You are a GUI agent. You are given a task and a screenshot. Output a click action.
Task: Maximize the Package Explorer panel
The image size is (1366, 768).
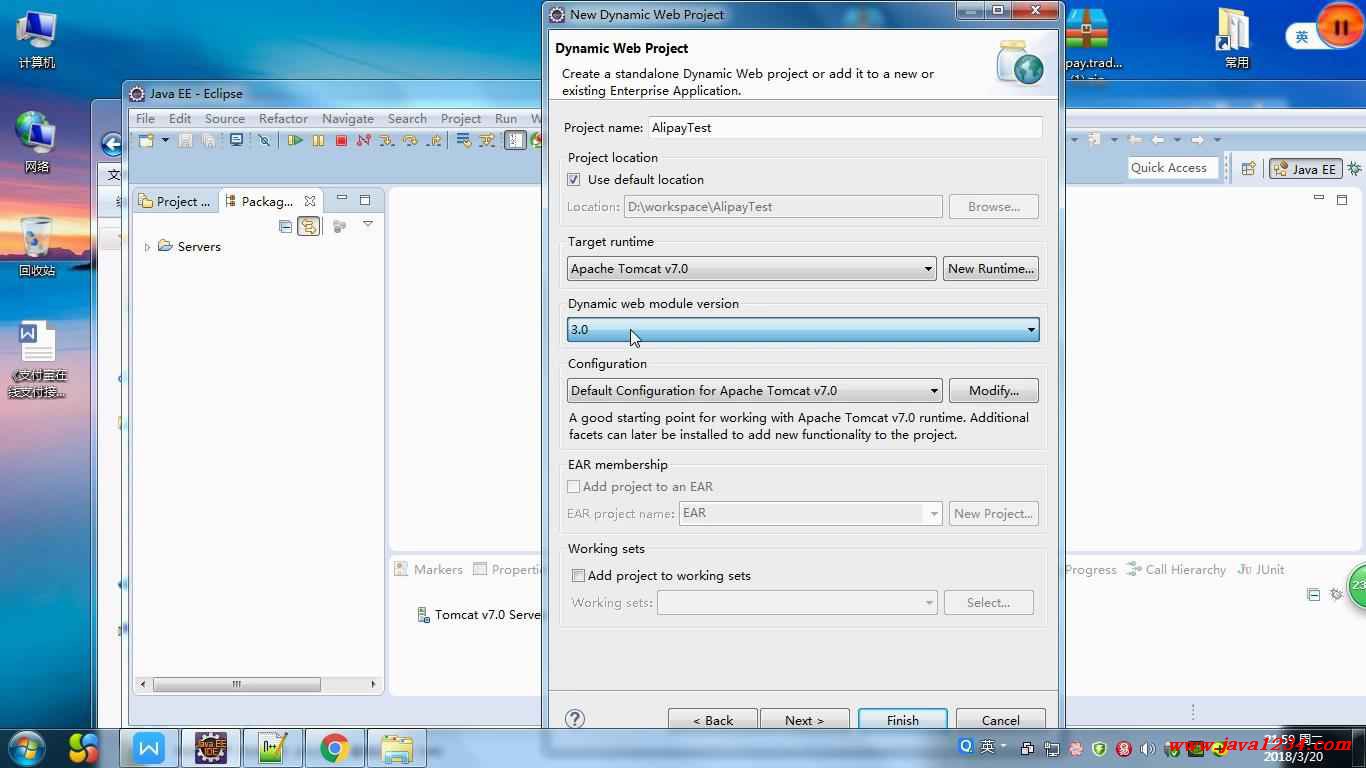pyautogui.click(x=365, y=200)
